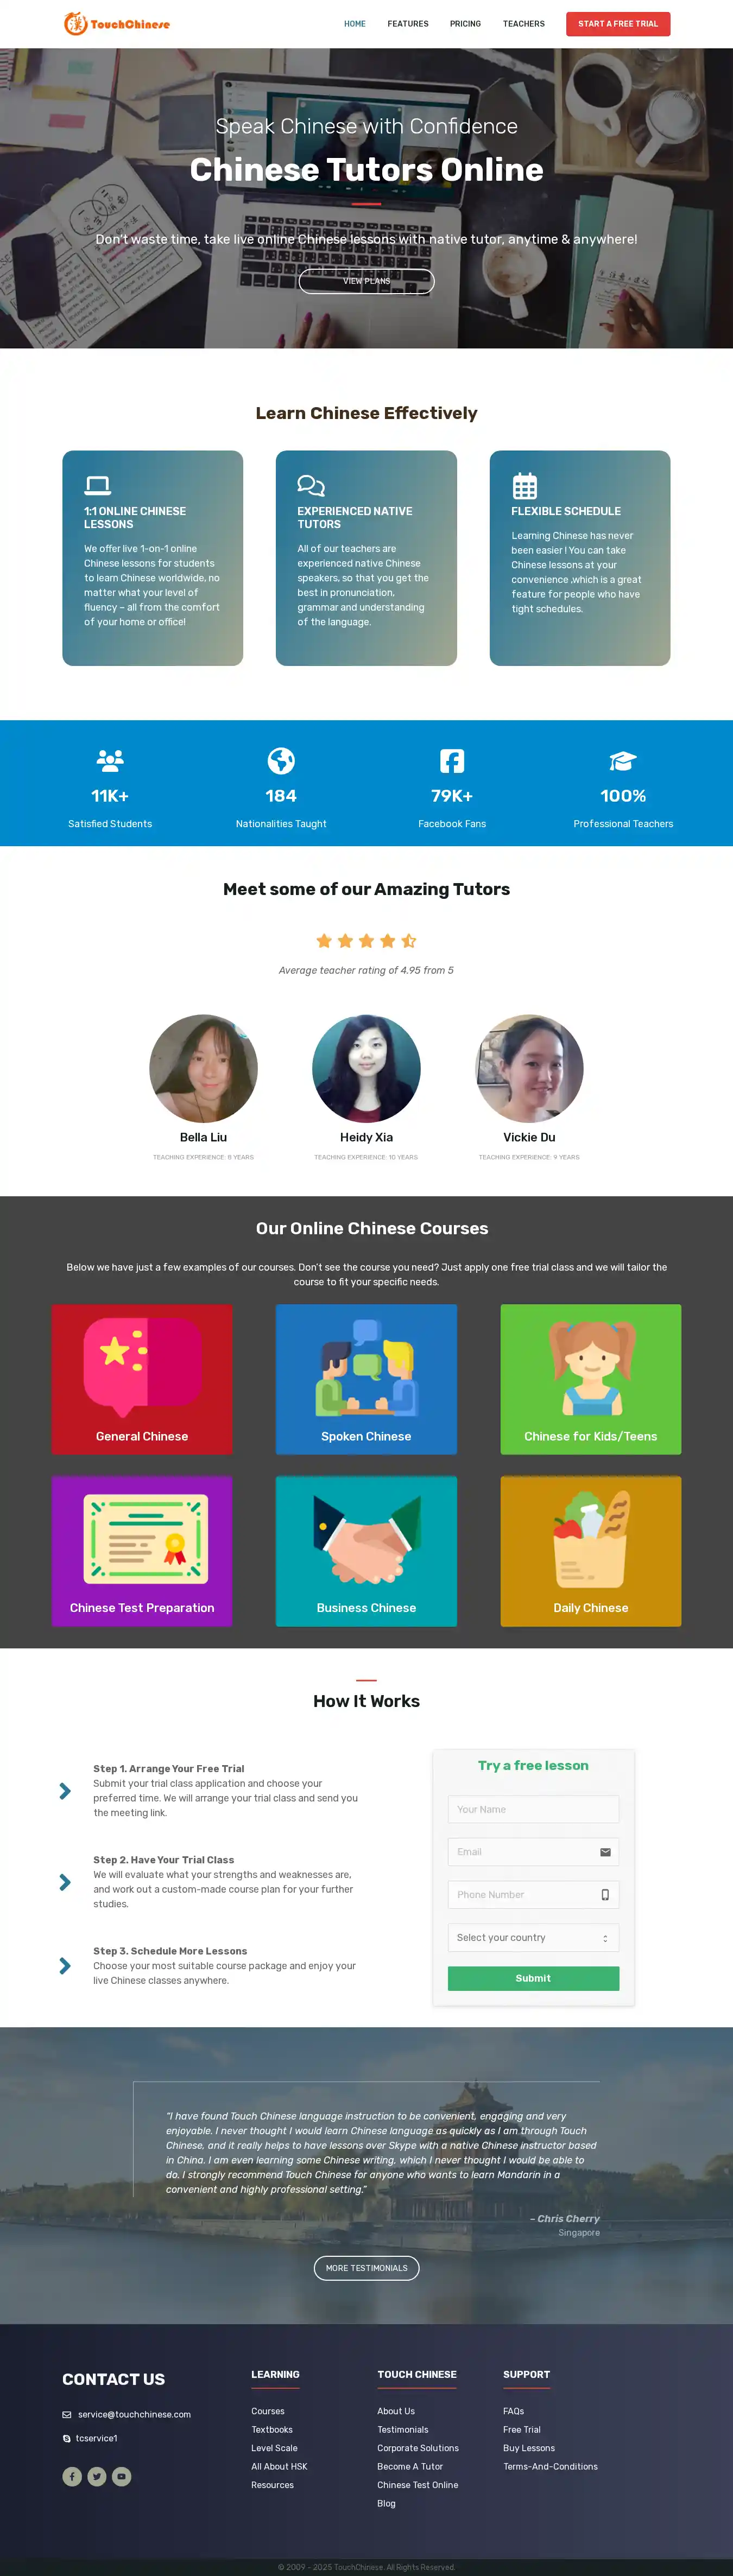The height and width of the screenshot is (2576, 733).
Task: Open the YouTube icon in footer
Action: click(x=122, y=2476)
